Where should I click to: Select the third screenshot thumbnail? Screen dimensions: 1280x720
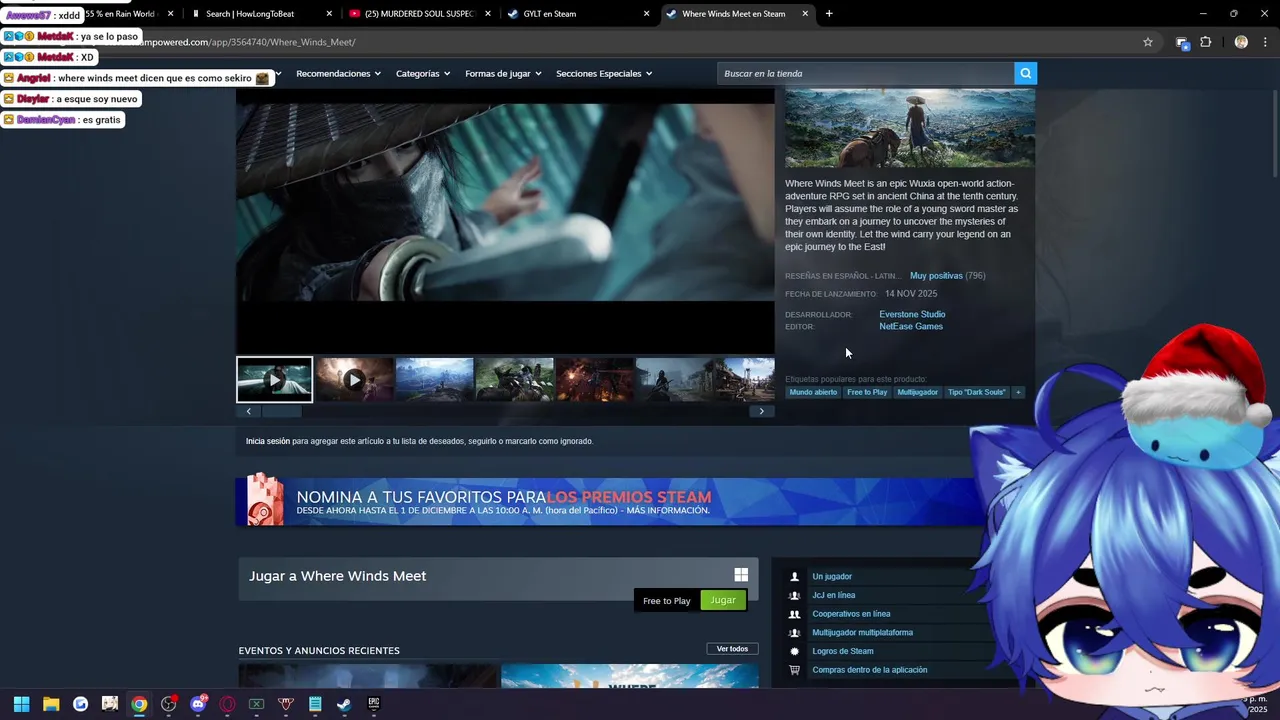click(x=434, y=380)
